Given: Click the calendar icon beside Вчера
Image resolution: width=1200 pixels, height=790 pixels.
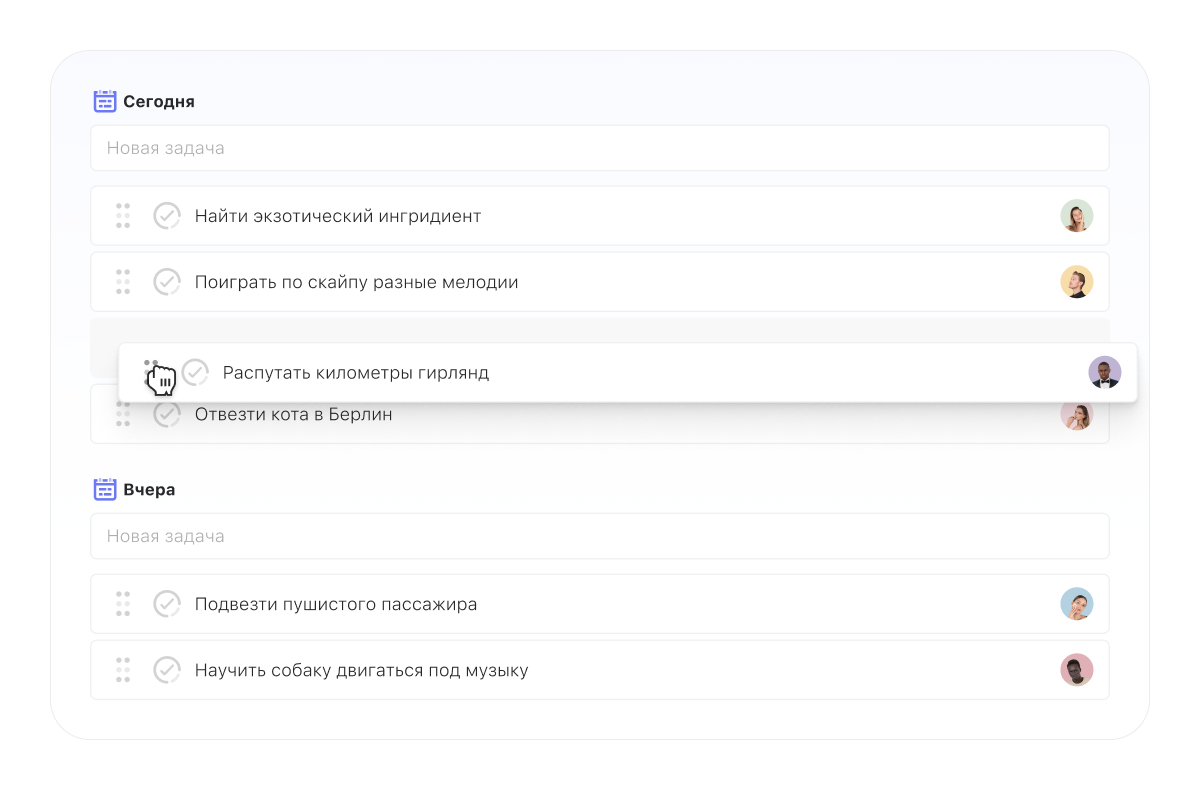Looking at the screenshot, I should tap(105, 489).
